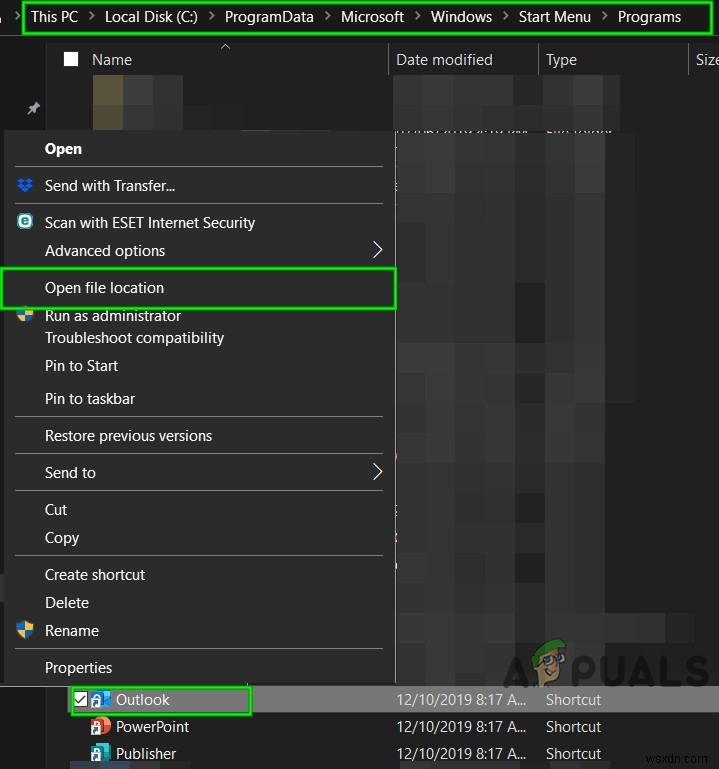Open dropdown chevron after Microsoft in path

(x=418, y=17)
